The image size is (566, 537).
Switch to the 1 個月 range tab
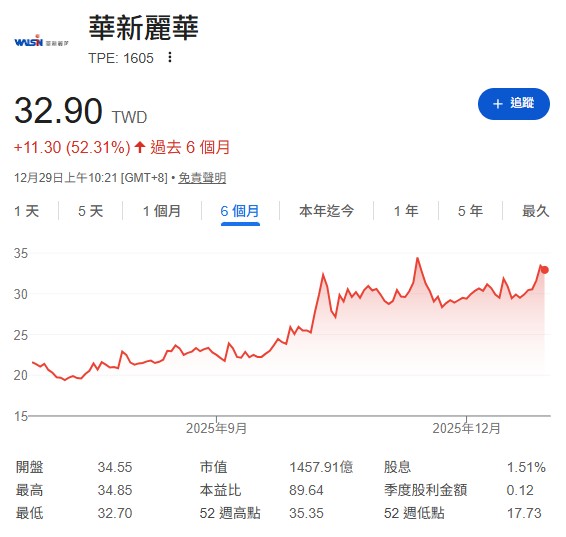[x=162, y=211]
